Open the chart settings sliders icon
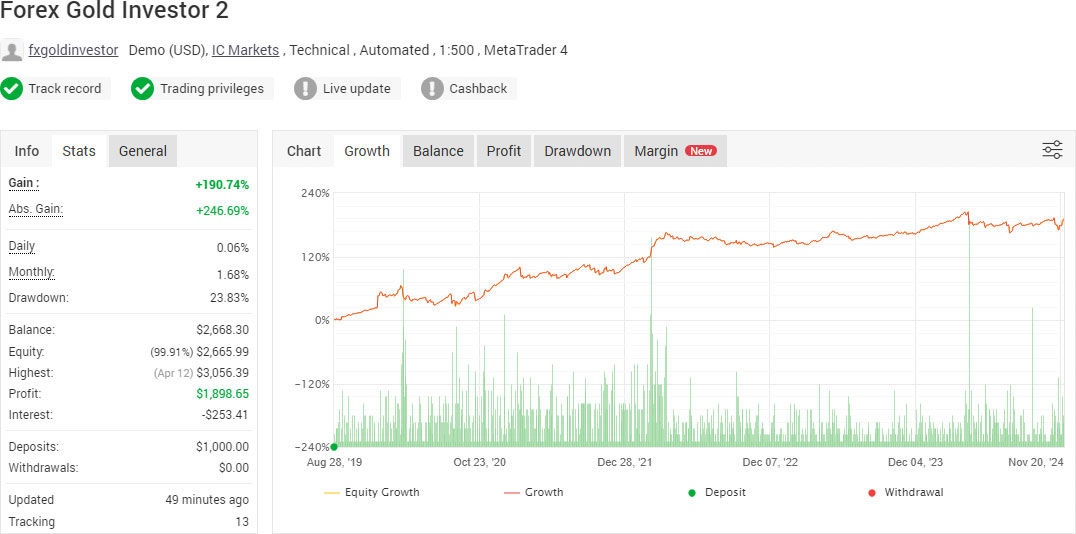The image size is (1076, 534). click(1052, 150)
